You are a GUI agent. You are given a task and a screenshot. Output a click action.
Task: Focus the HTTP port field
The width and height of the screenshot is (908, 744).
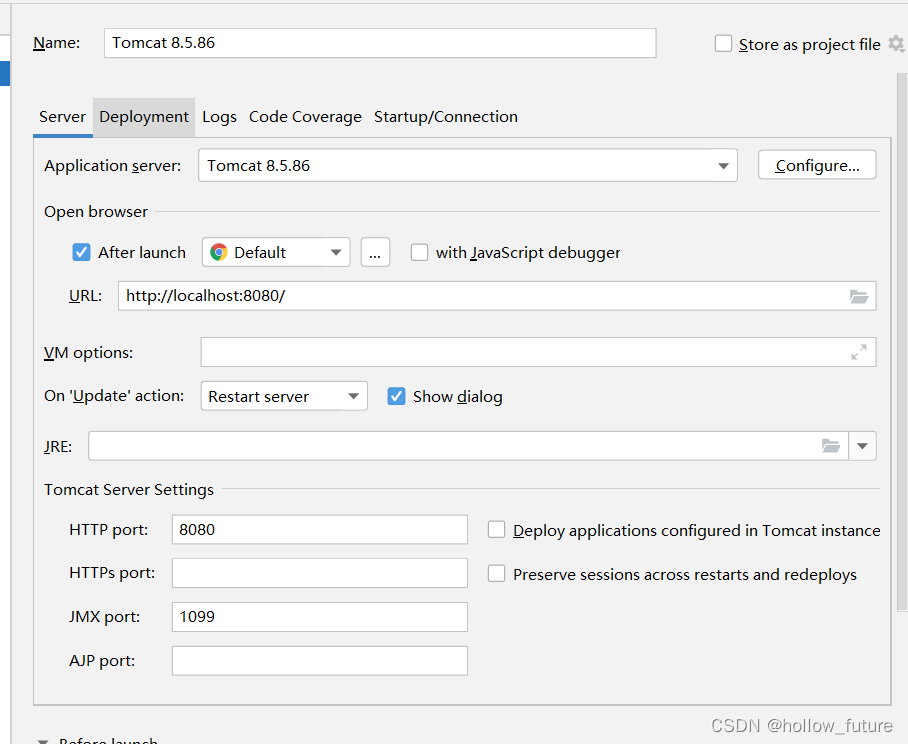tap(320, 529)
